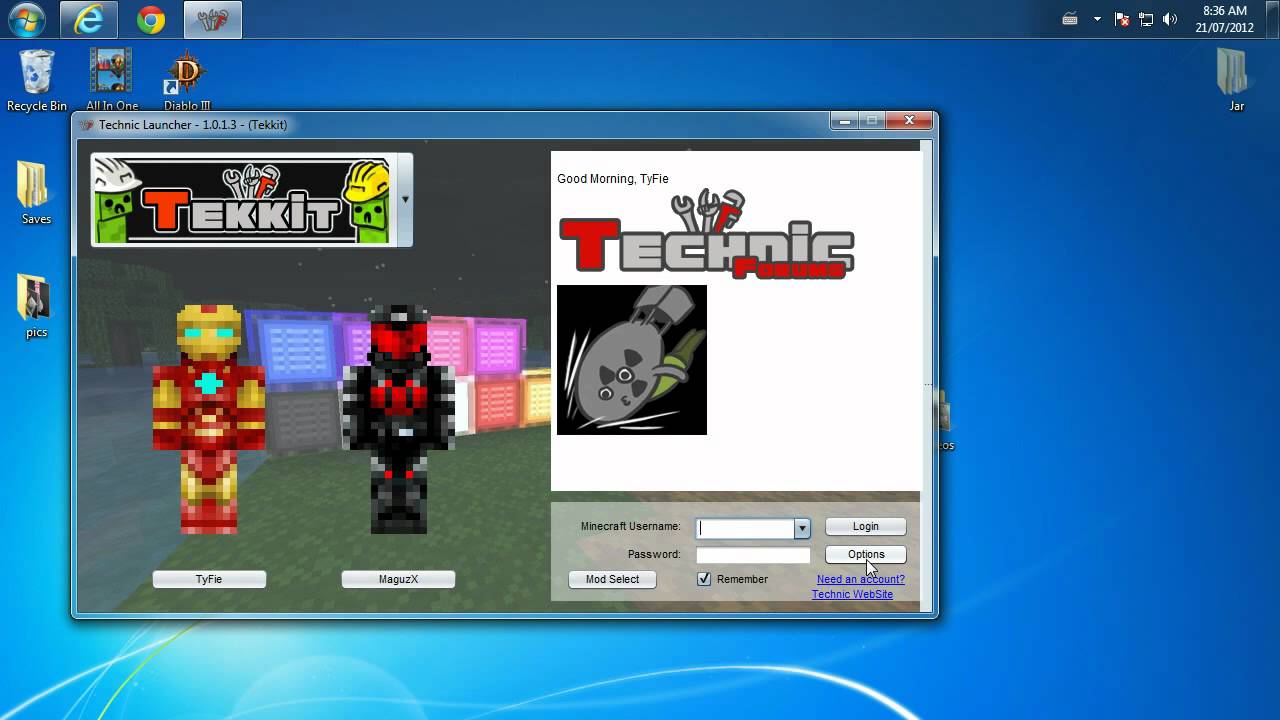This screenshot has height=720, width=1280.
Task: Open the Recycle Bin desktop icon
Action: (37, 80)
